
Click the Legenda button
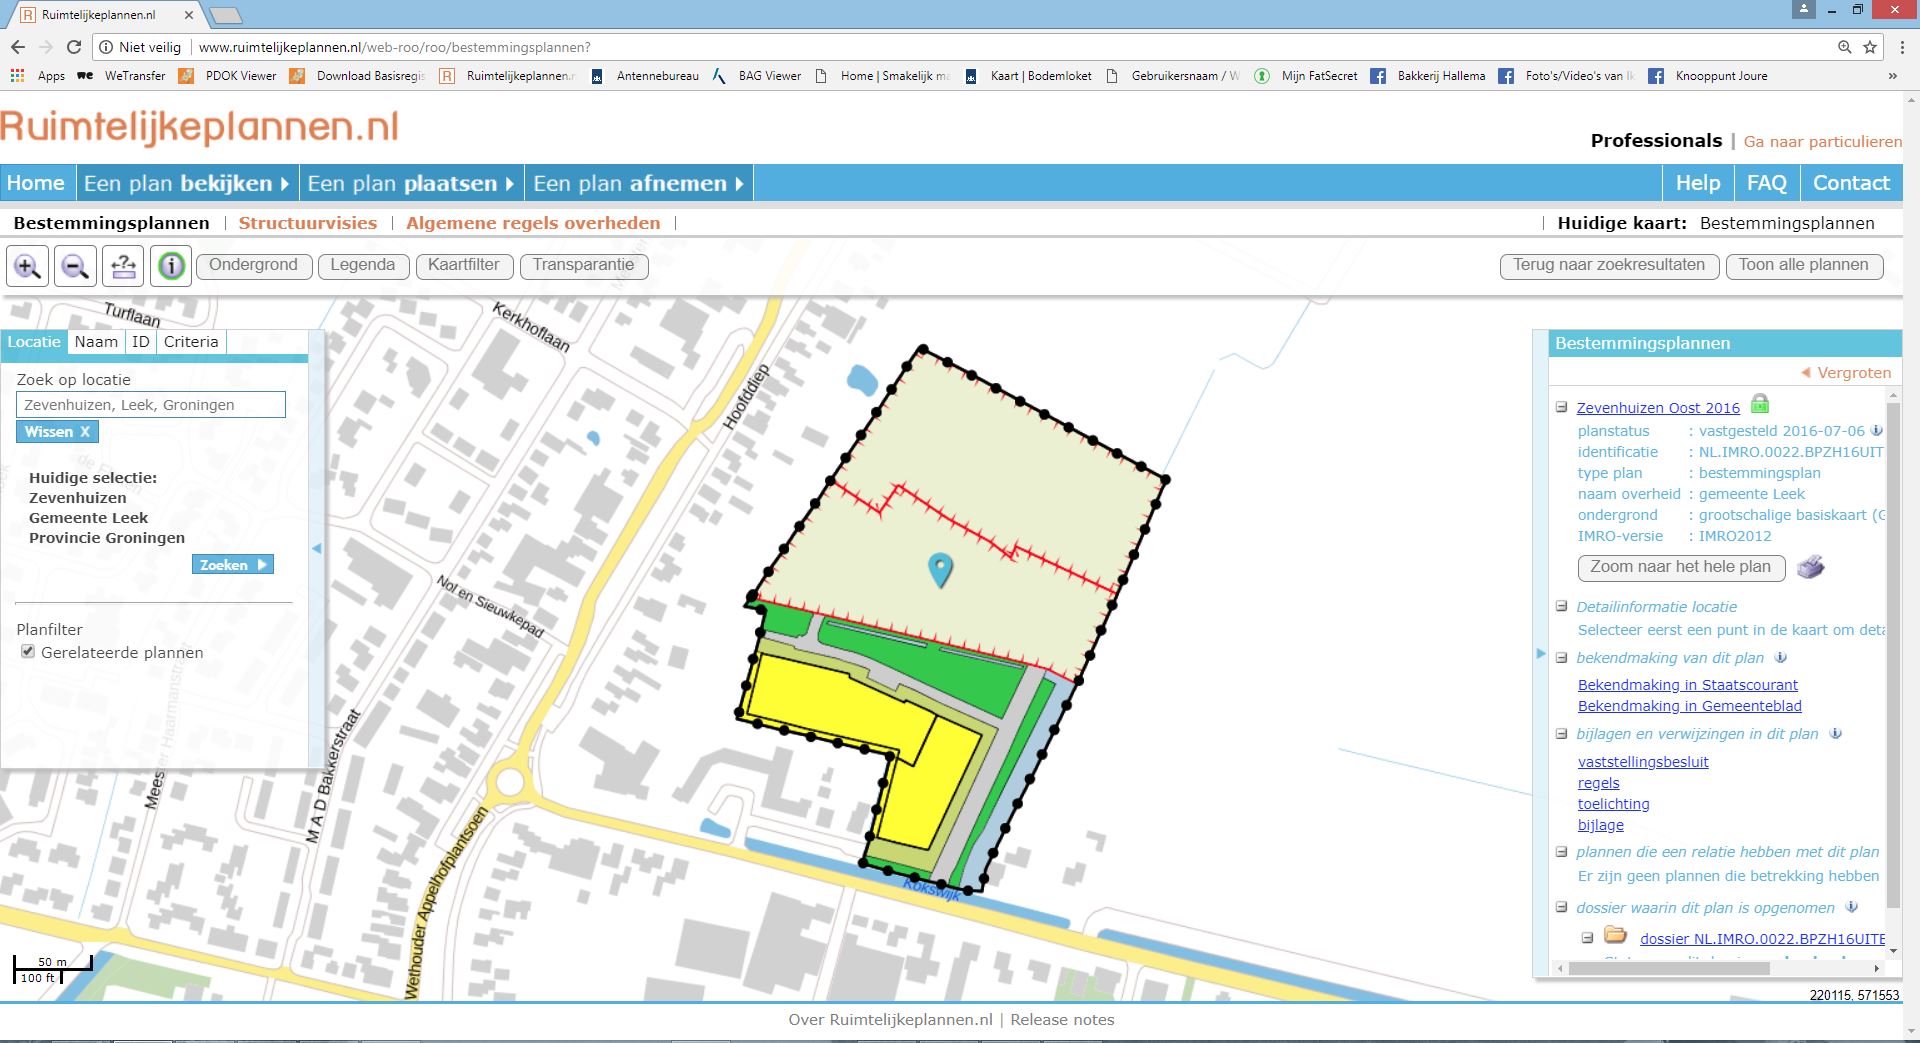tap(363, 266)
